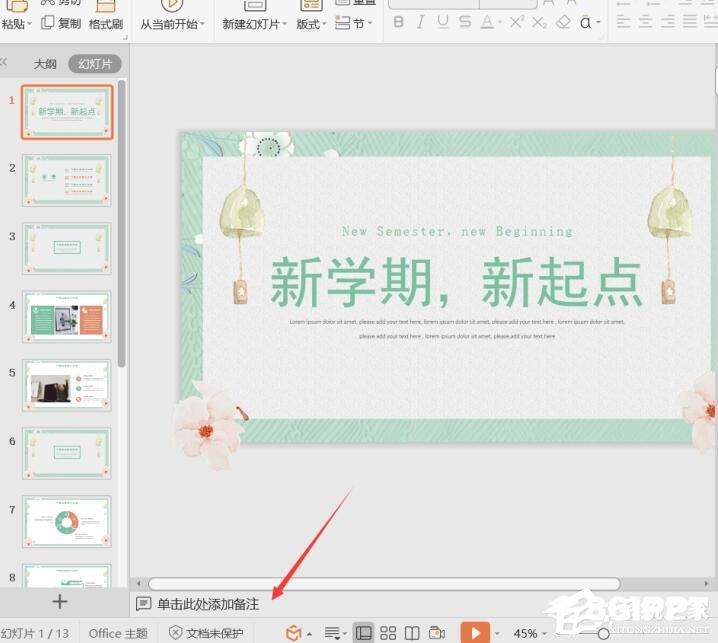
Task: Click the 文档未保护 shield icon
Action: tap(175, 633)
